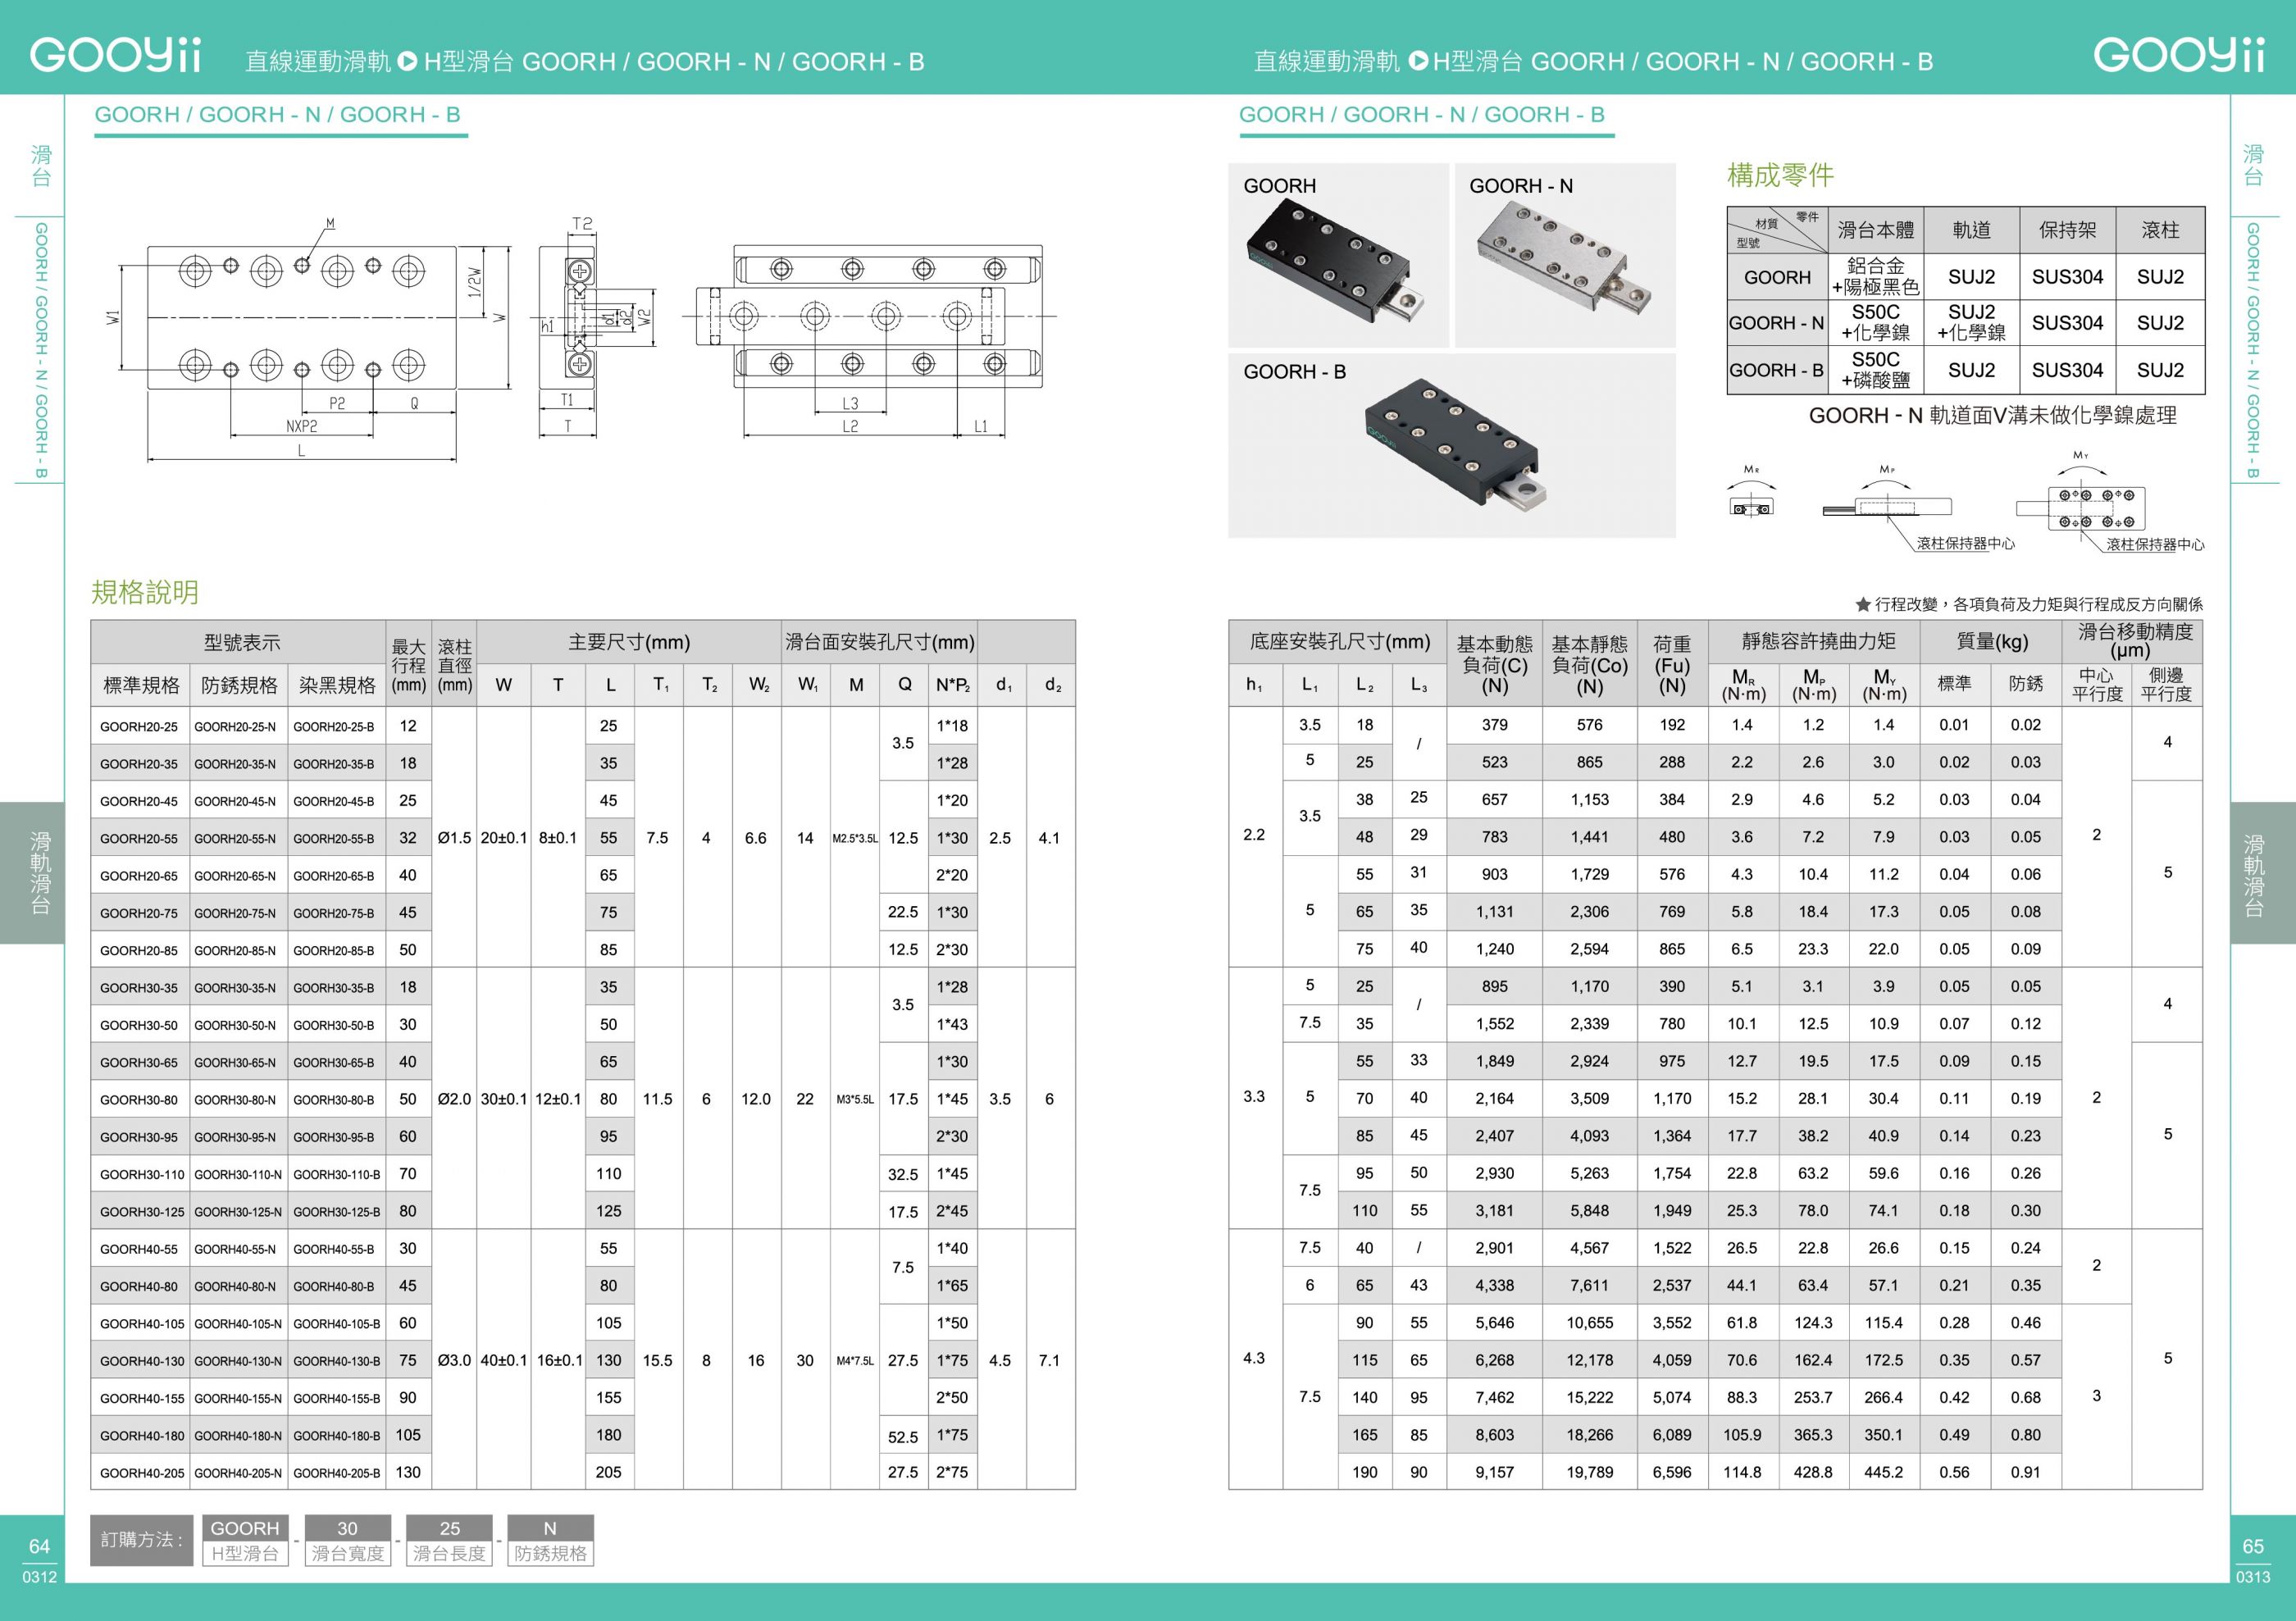The width and height of the screenshot is (2296, 1621).
Task: Click the S50C+磷酸鹽 material cell
Action: coord(1875,370)
